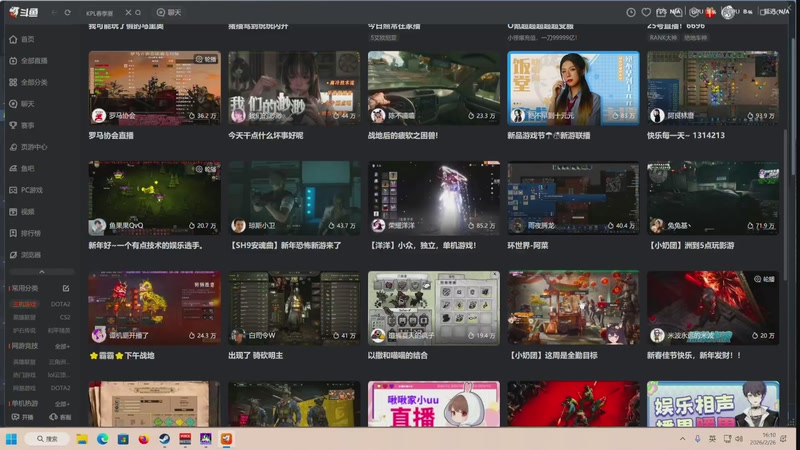This screenshot has height=450, width=800.
Task: Open the watch history clock icon
Action: coord(631,12)
